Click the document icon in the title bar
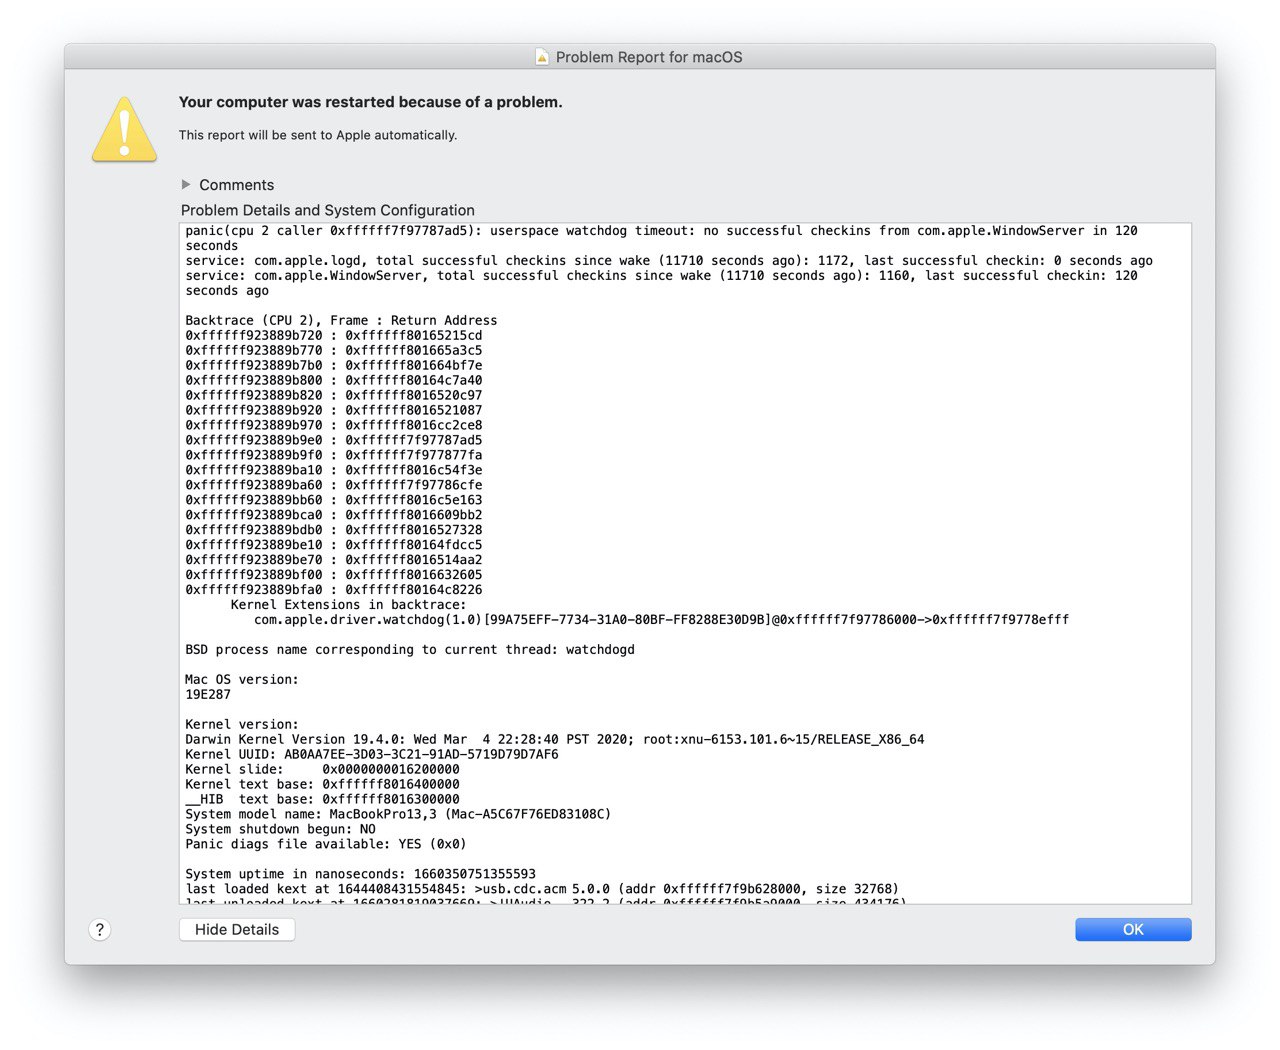The height and width of the screenshot is (1050, 1280). click(x=542, y=57)
